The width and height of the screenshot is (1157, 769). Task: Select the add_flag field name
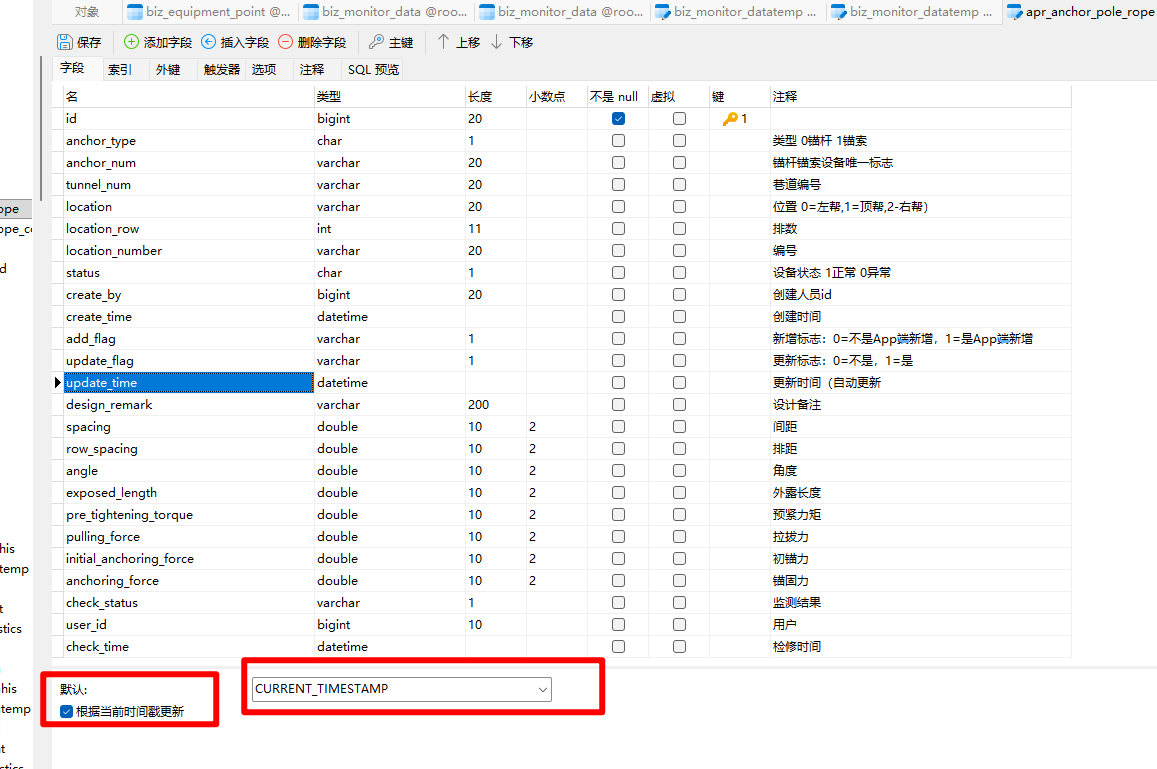(91, 339)
